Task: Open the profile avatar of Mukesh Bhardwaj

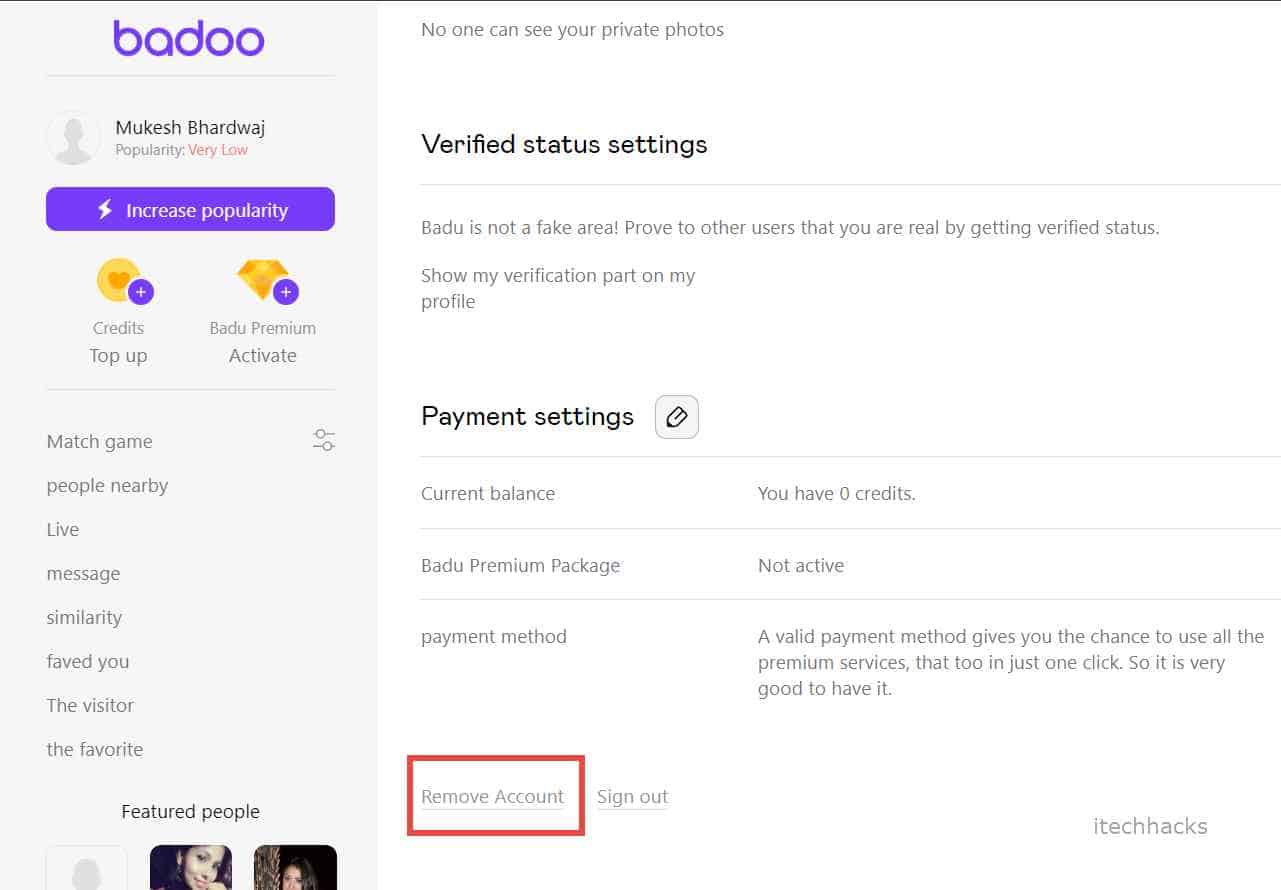Action: (74, 138)
